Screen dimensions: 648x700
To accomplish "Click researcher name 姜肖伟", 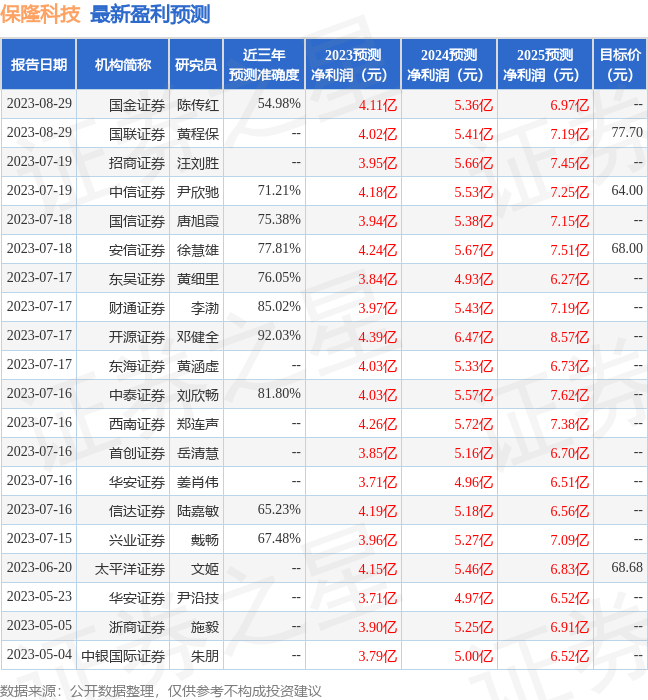I will [198, 483].
